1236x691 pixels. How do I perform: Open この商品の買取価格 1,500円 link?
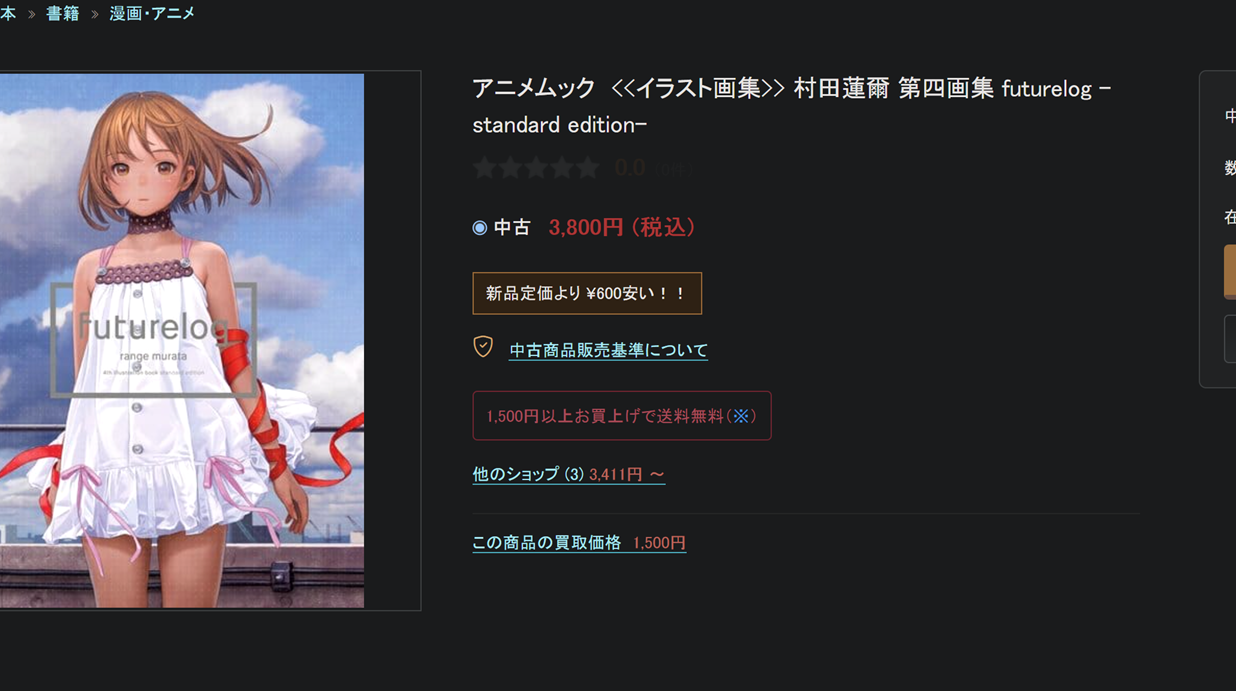click(x=579, y=543)
